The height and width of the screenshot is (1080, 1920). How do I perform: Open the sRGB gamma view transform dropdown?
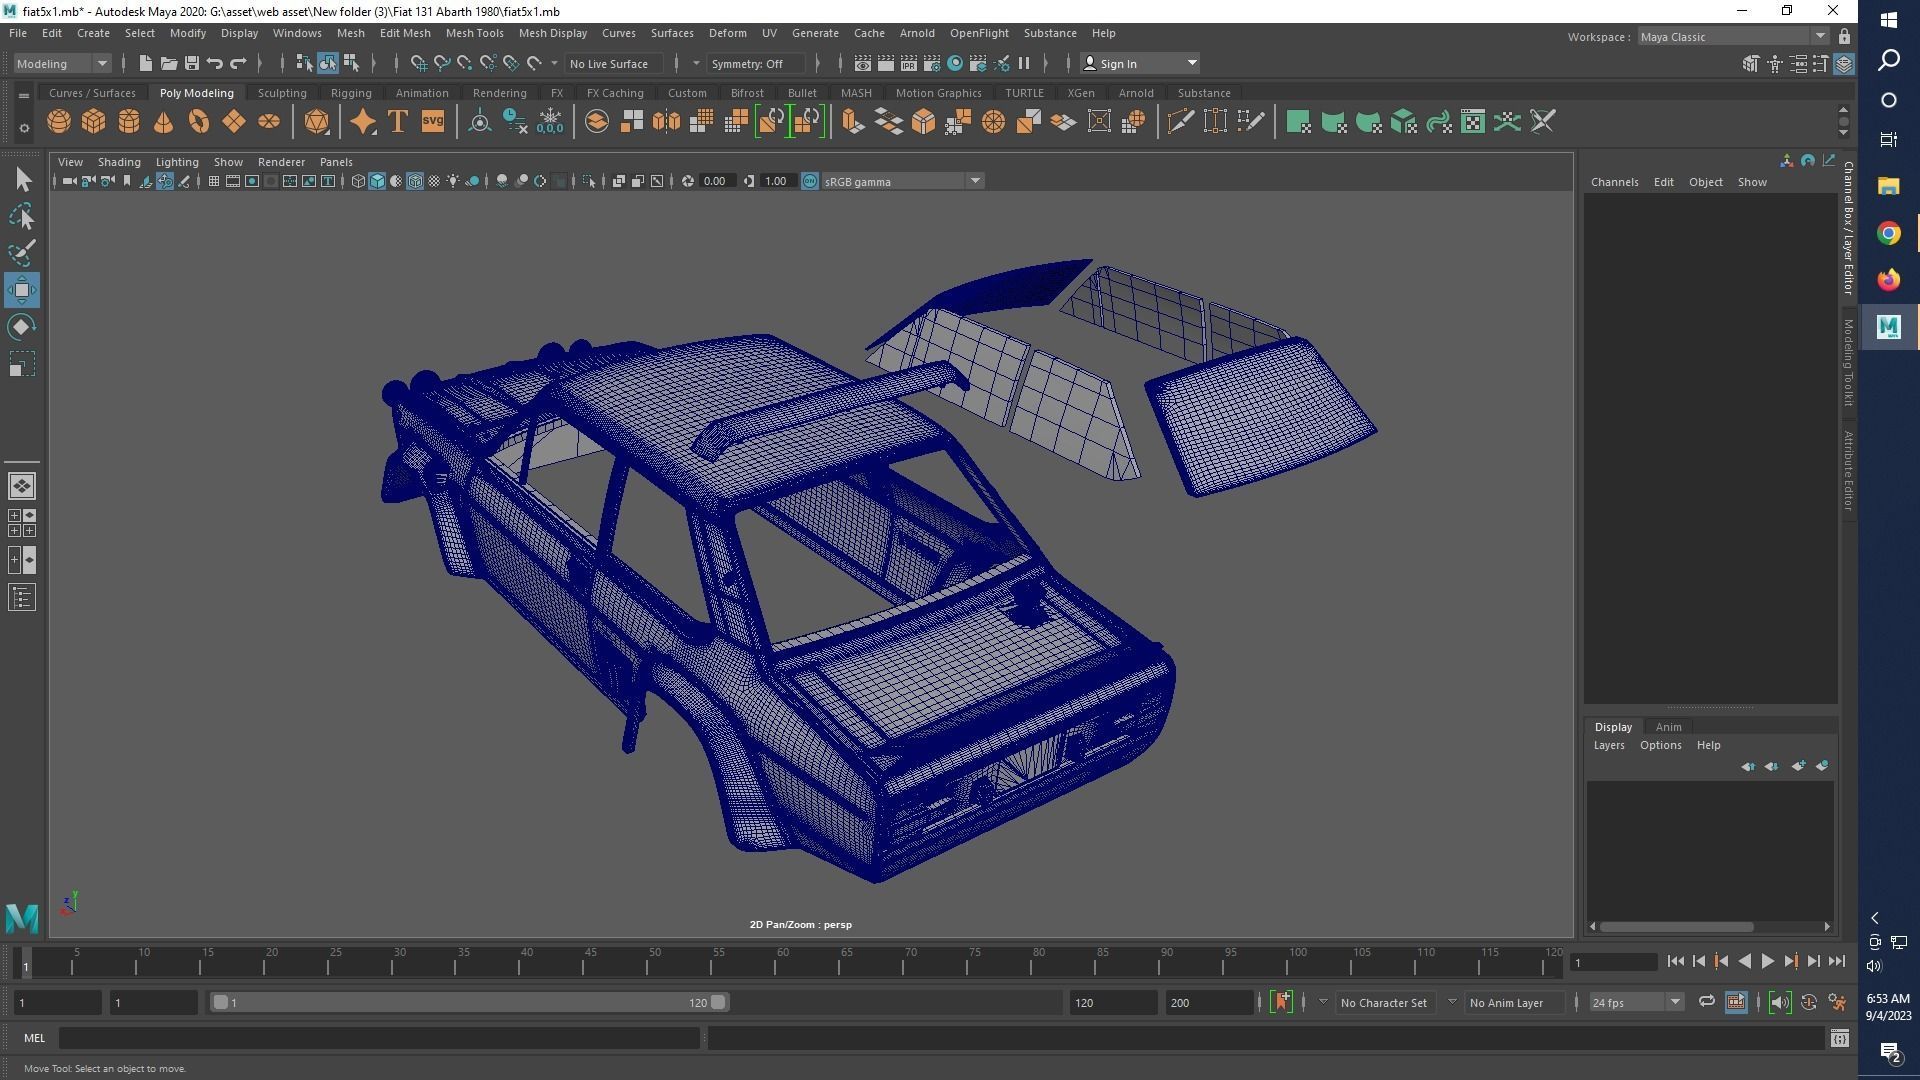point(902,181)
